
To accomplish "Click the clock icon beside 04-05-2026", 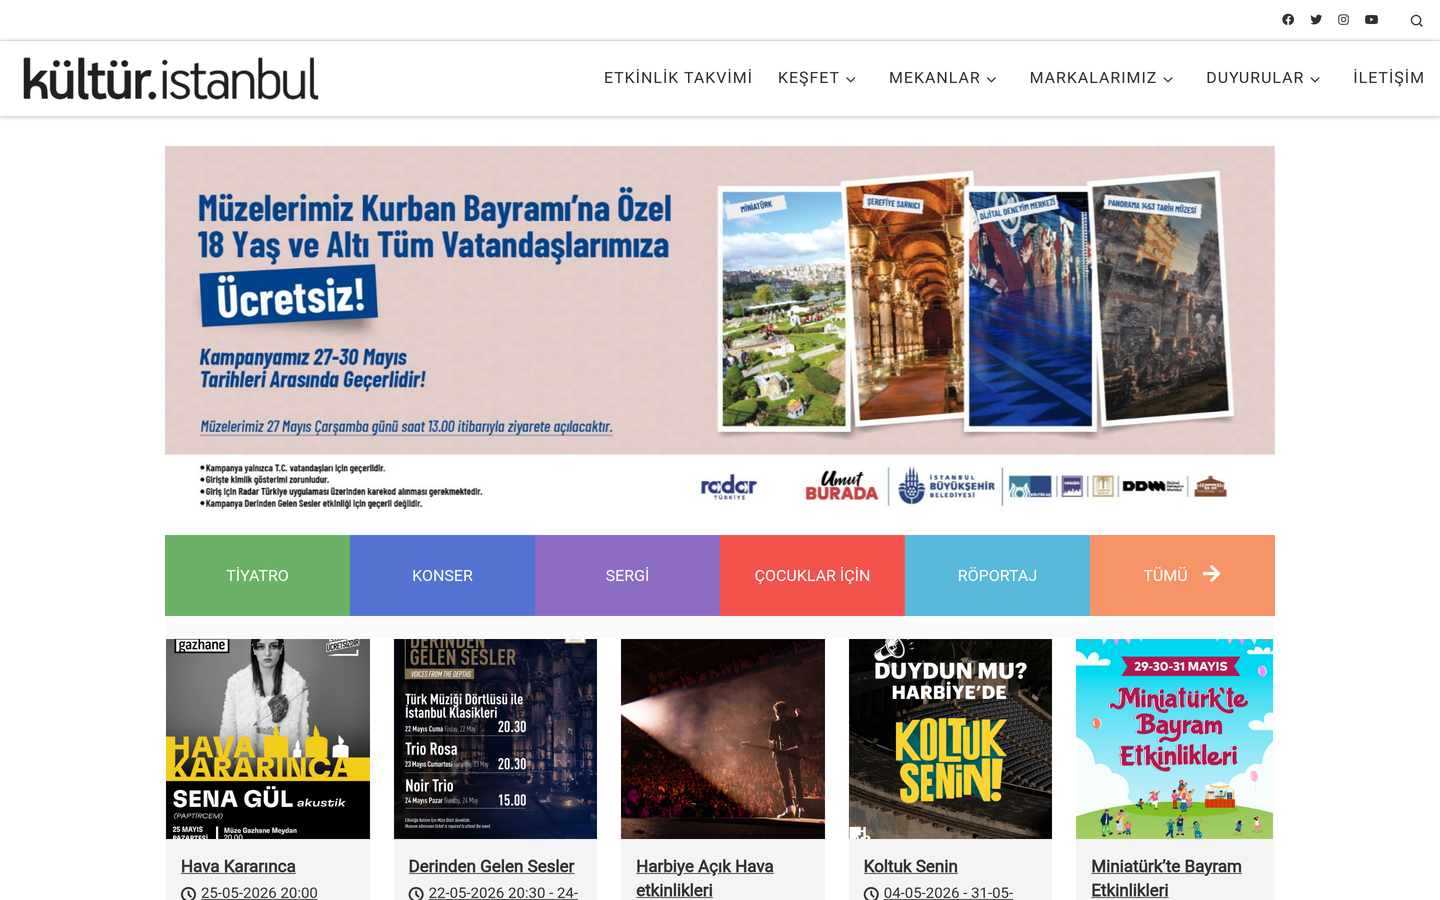I will tap(871, 893).
